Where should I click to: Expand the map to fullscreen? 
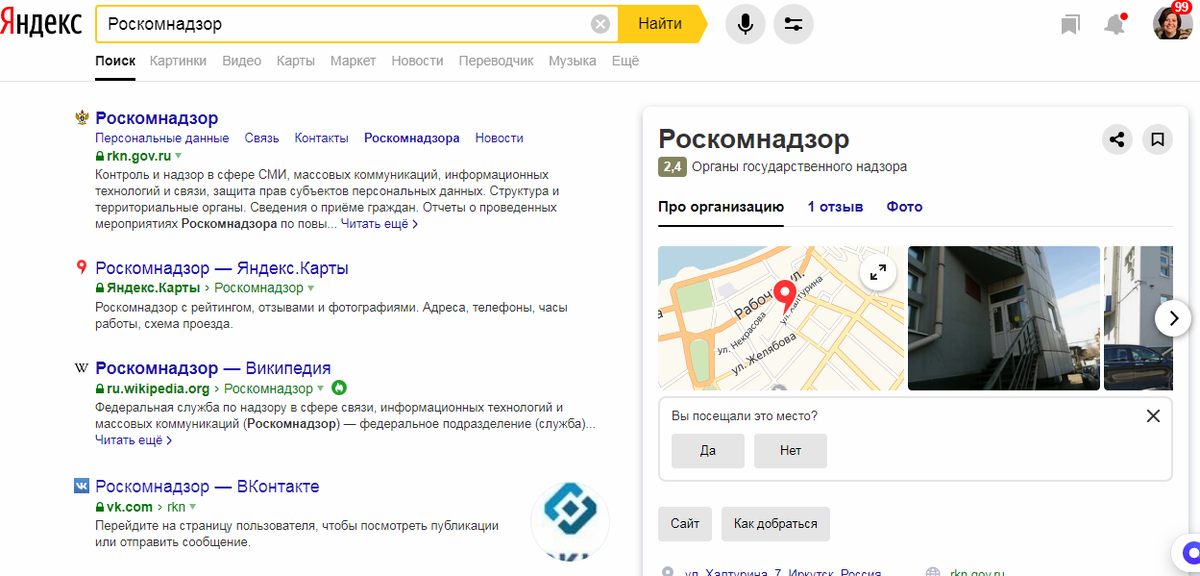(878, 271)
